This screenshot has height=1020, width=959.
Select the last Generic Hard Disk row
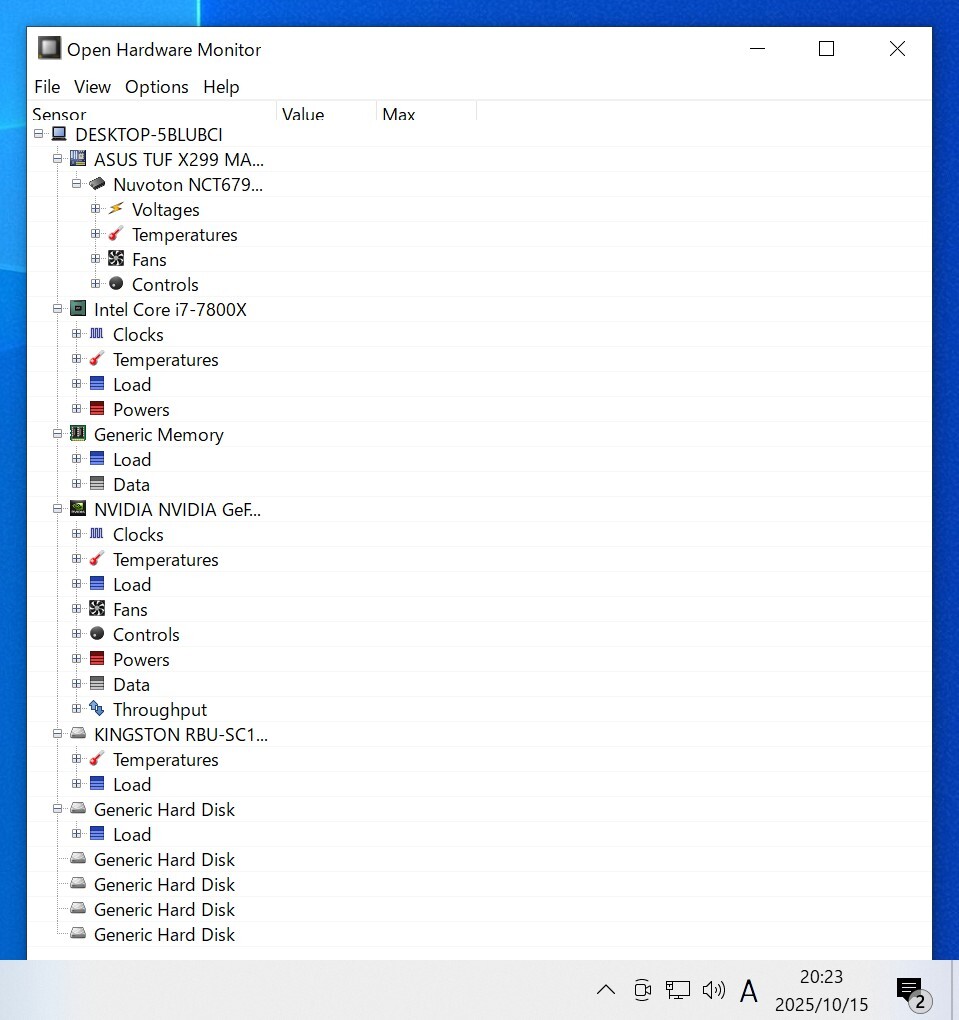point(164,934)
